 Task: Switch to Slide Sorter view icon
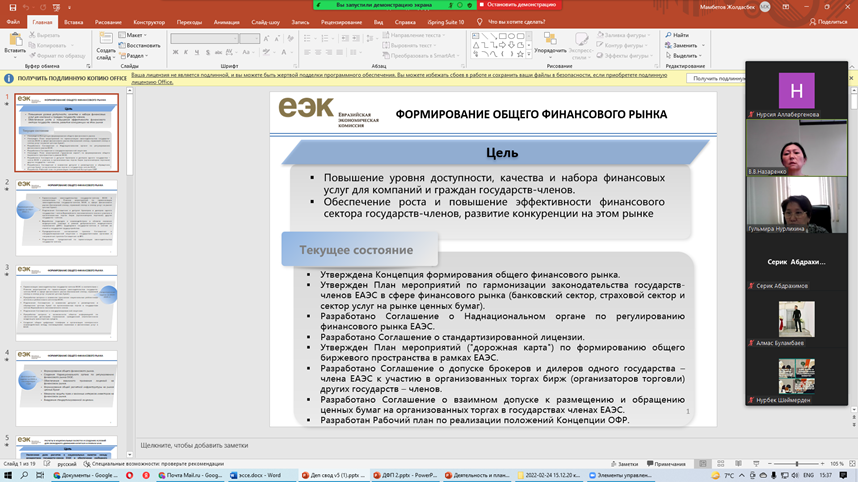point(721,463)
